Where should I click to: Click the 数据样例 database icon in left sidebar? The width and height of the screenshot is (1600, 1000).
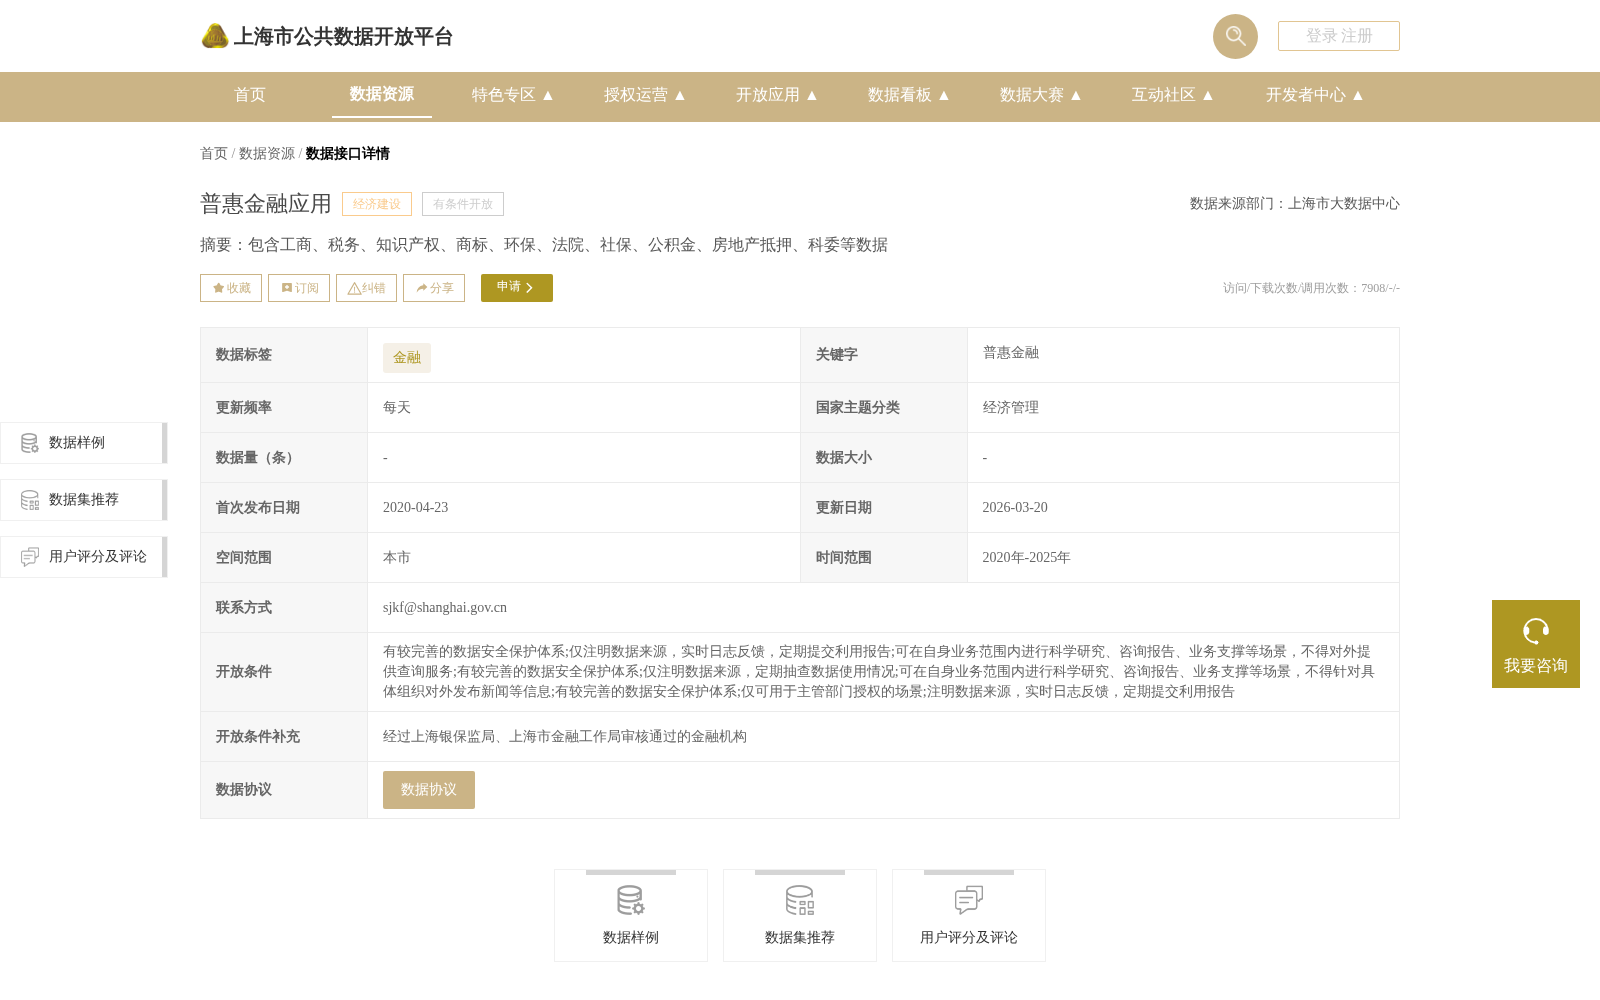click(x=30, y=443)
